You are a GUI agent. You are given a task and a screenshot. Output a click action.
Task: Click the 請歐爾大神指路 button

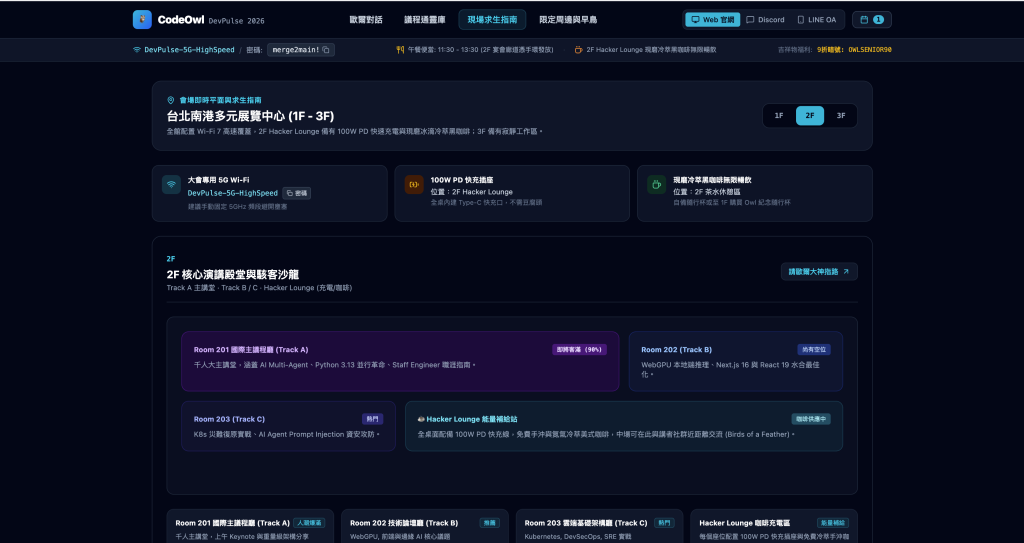tap(819, 271)
